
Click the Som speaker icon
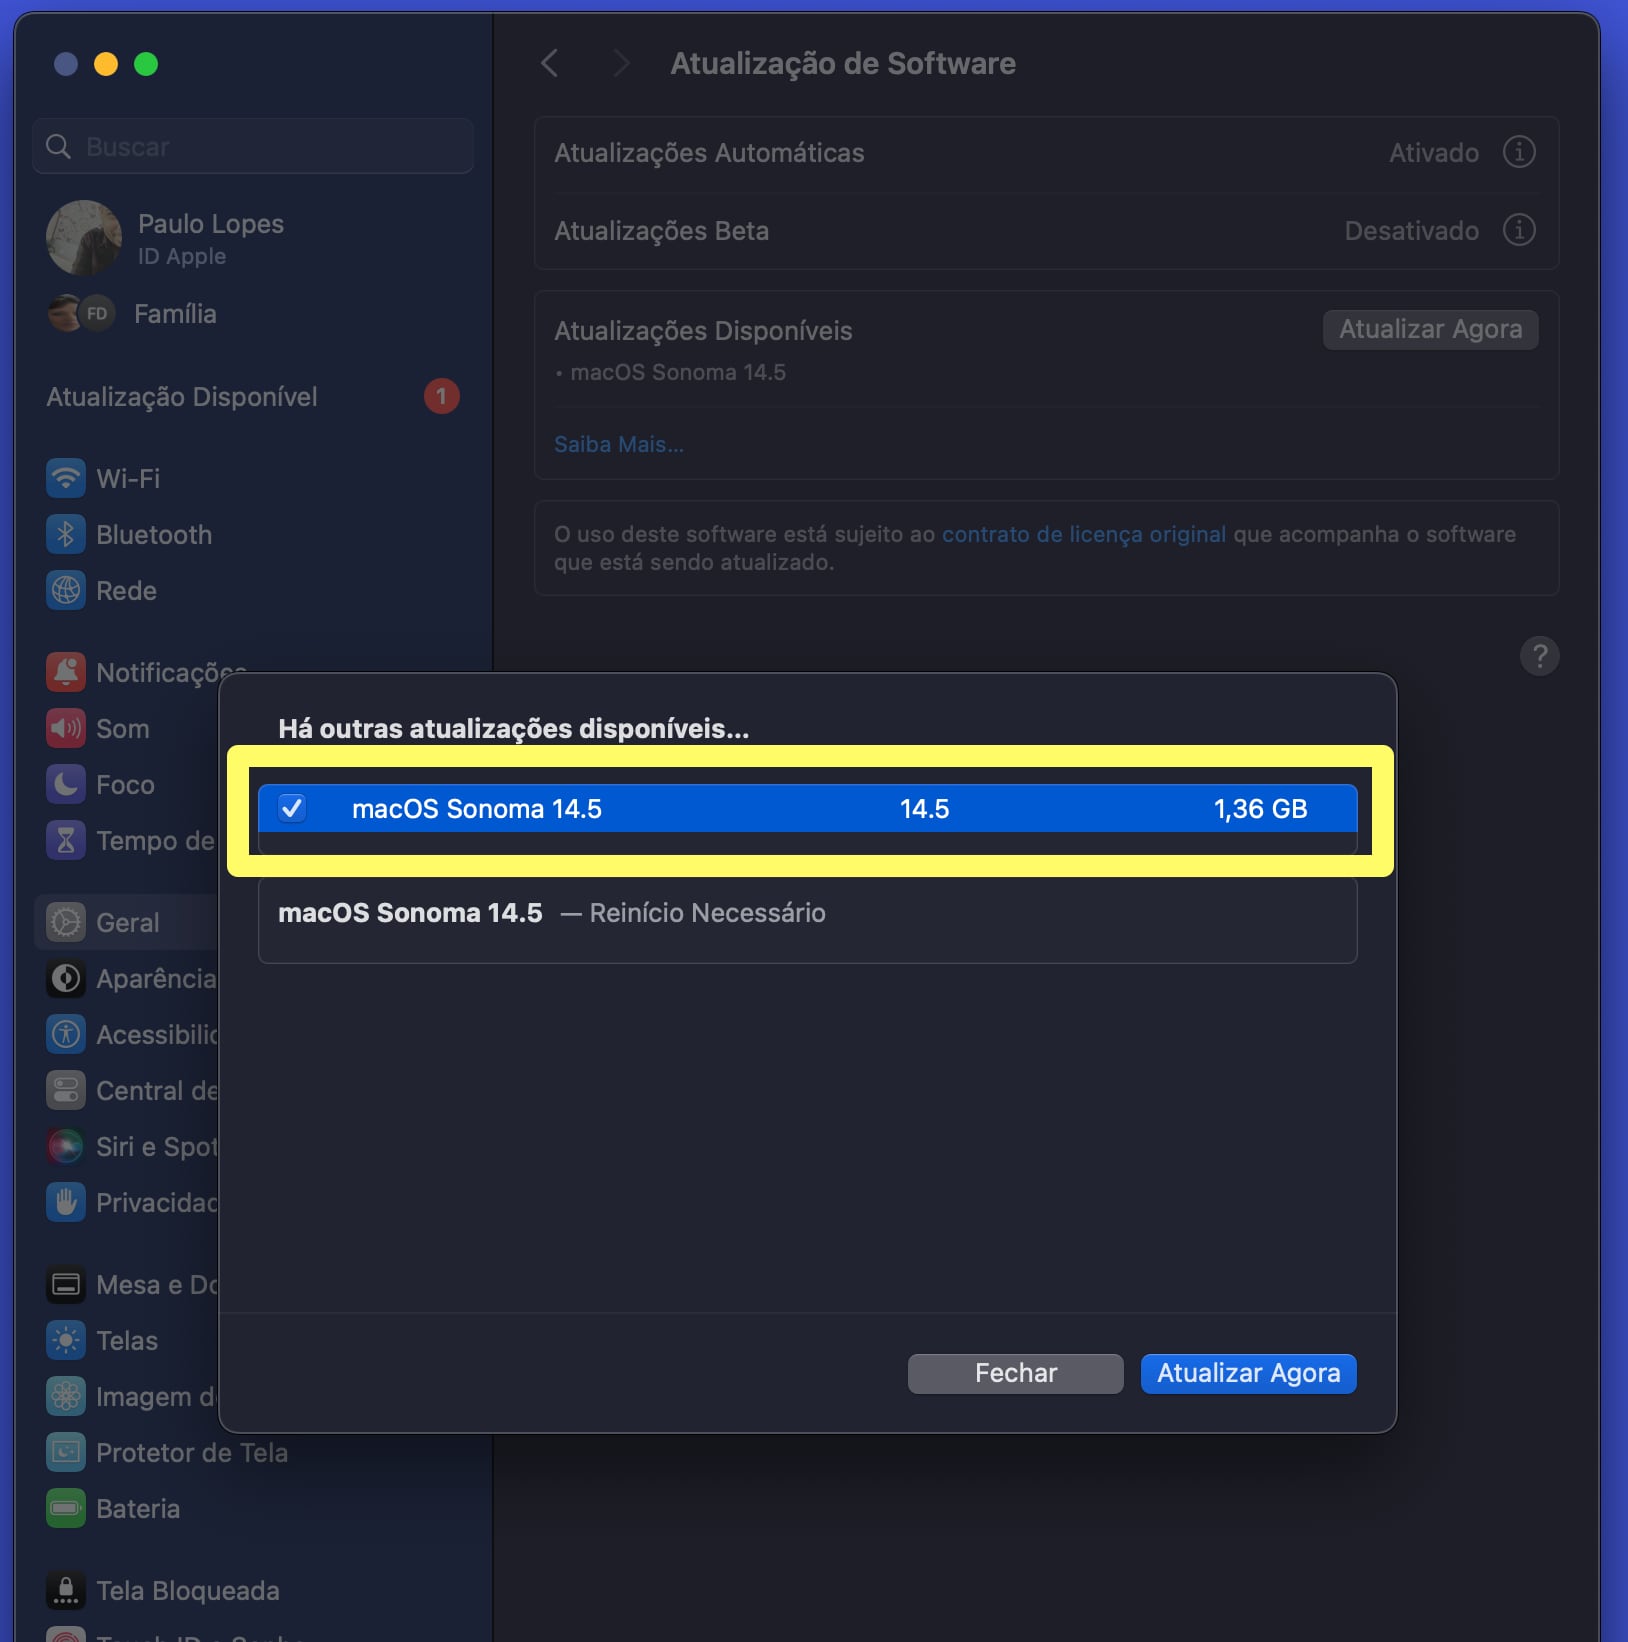point(66,728)
